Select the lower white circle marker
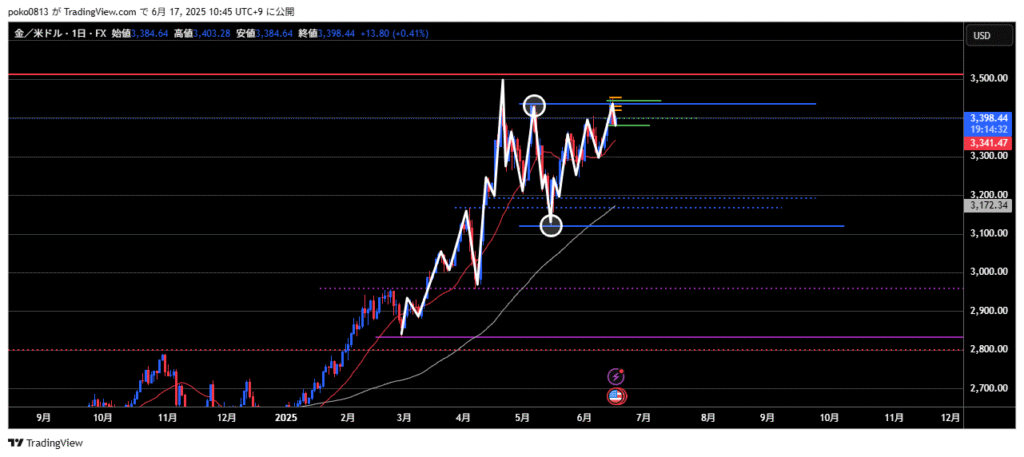 coord(551,226)
